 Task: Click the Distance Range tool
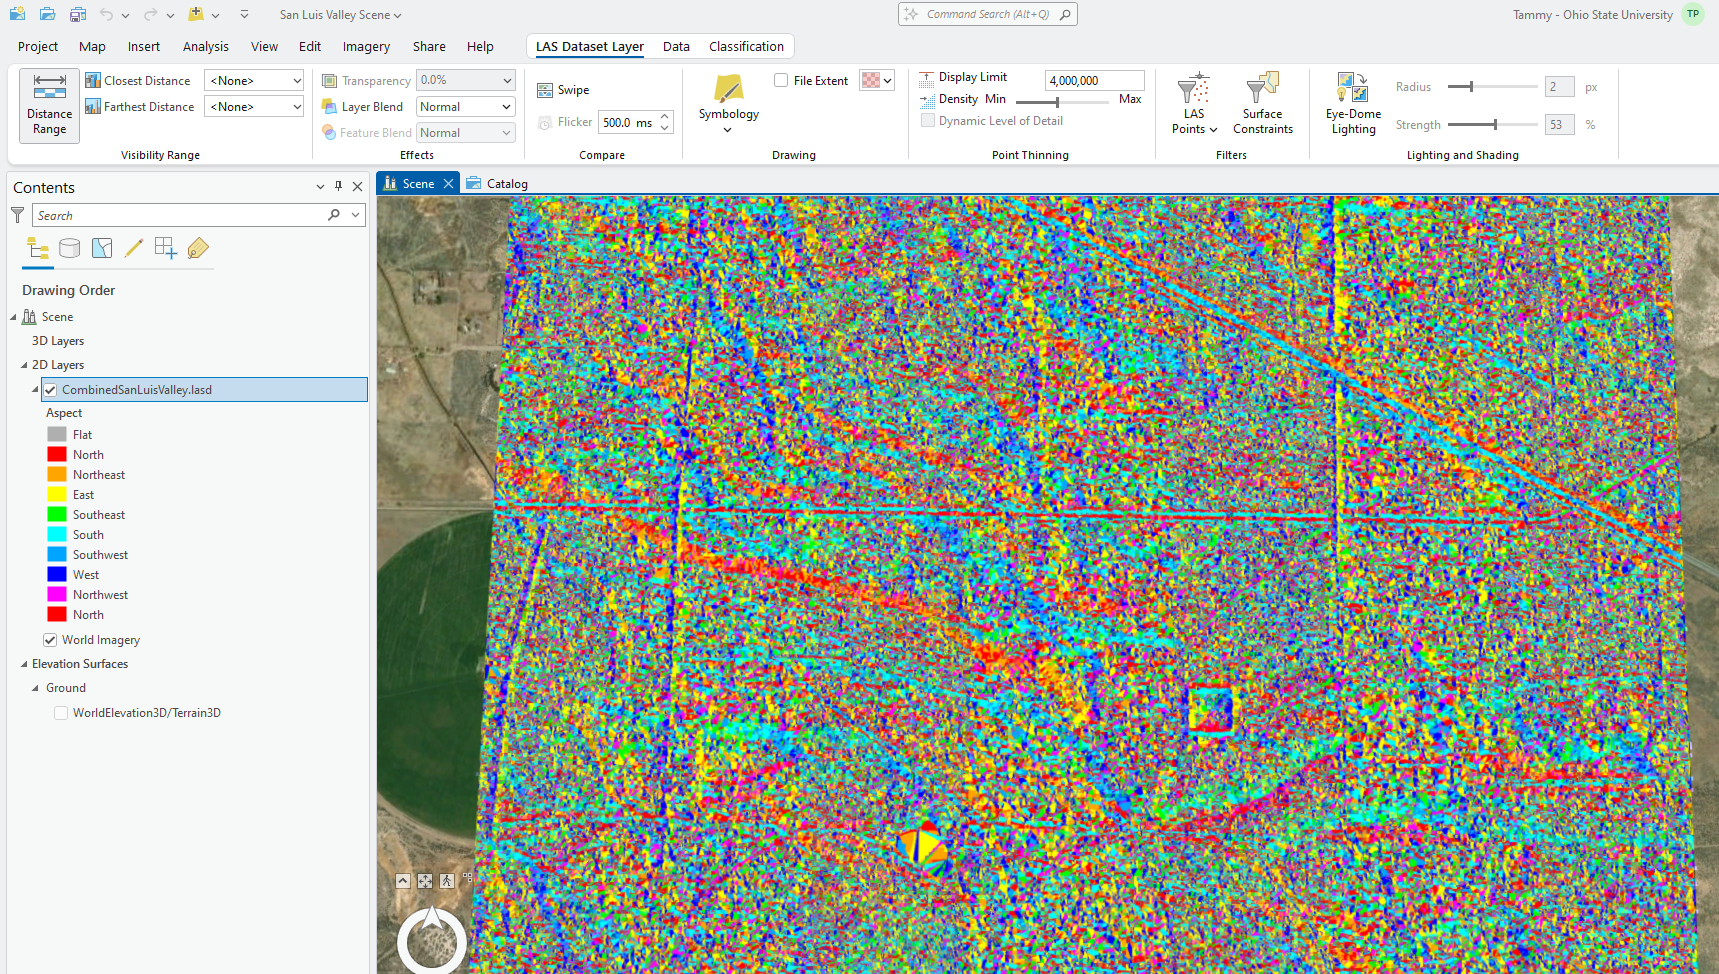pyautogui.click(x=49, y=105)
